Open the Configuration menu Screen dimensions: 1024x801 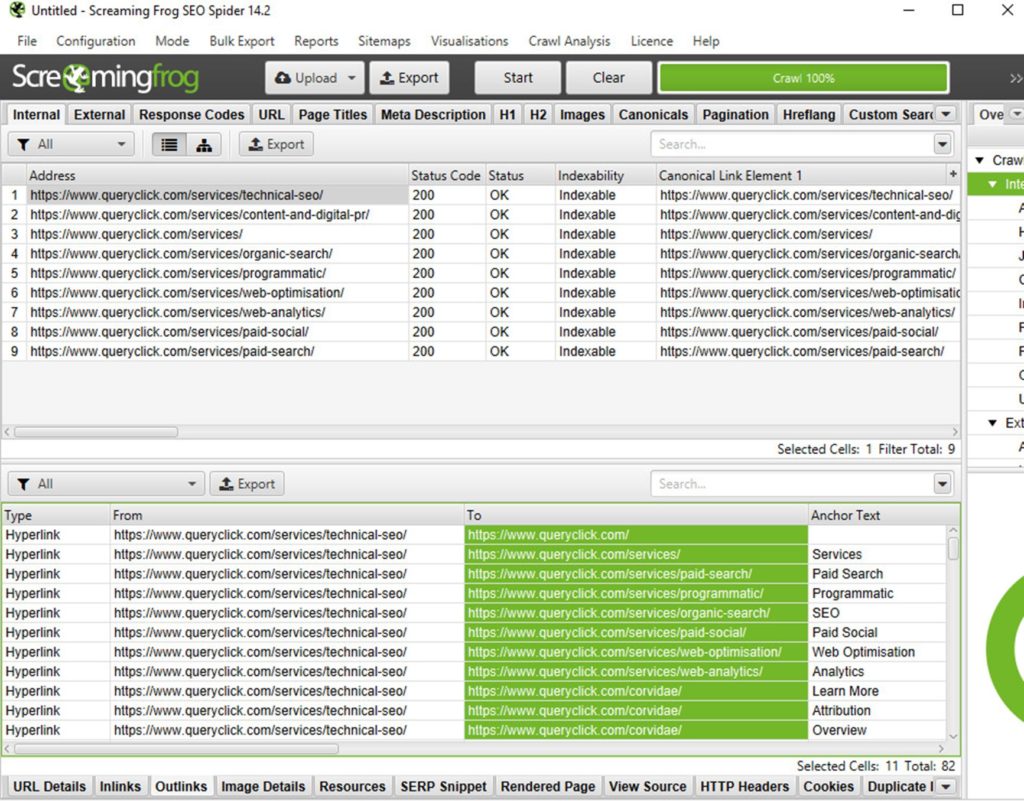(x=96, y=41)
